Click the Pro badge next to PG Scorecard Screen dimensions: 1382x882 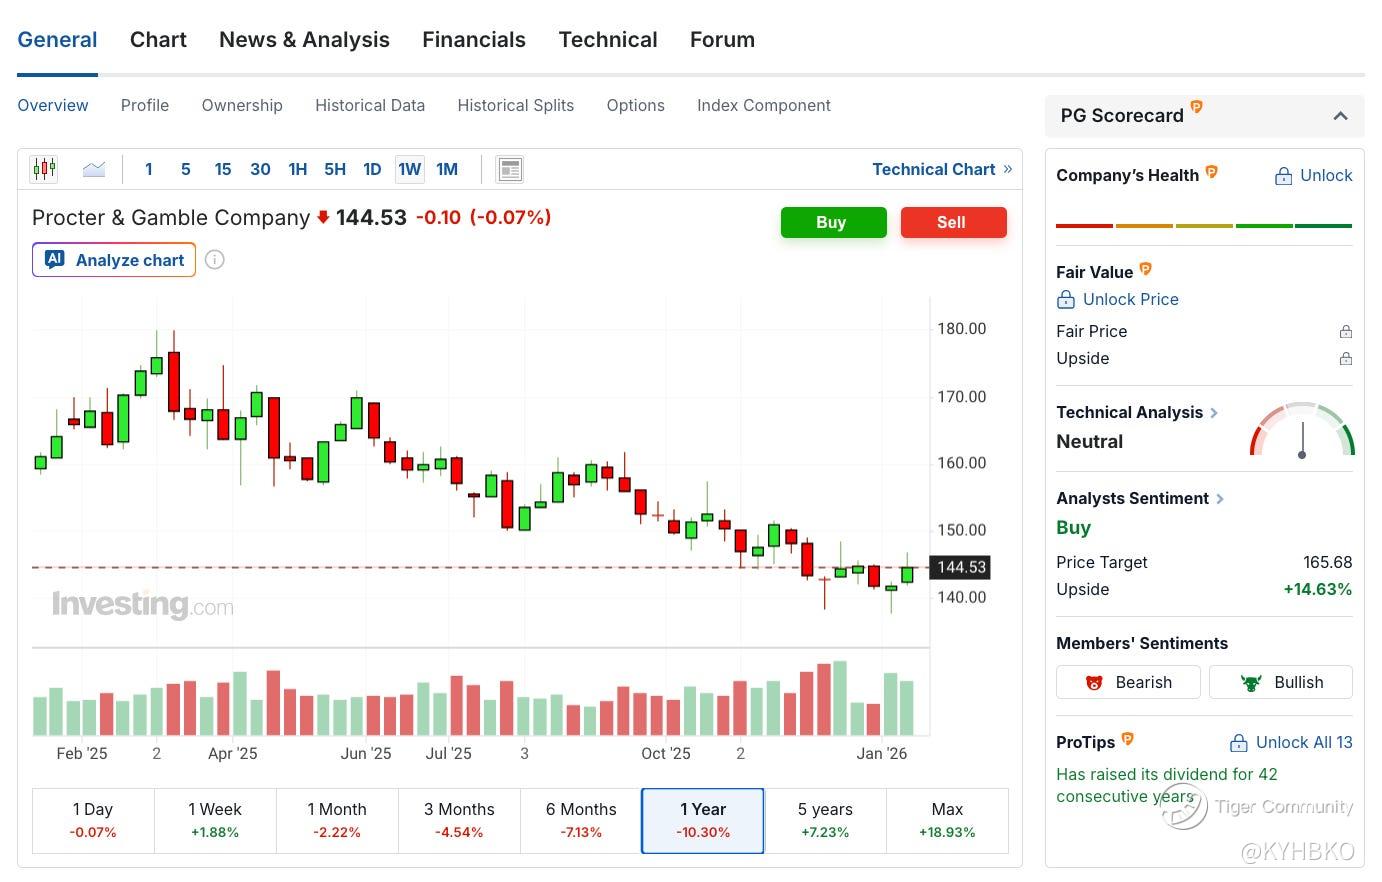point(1196,107)
